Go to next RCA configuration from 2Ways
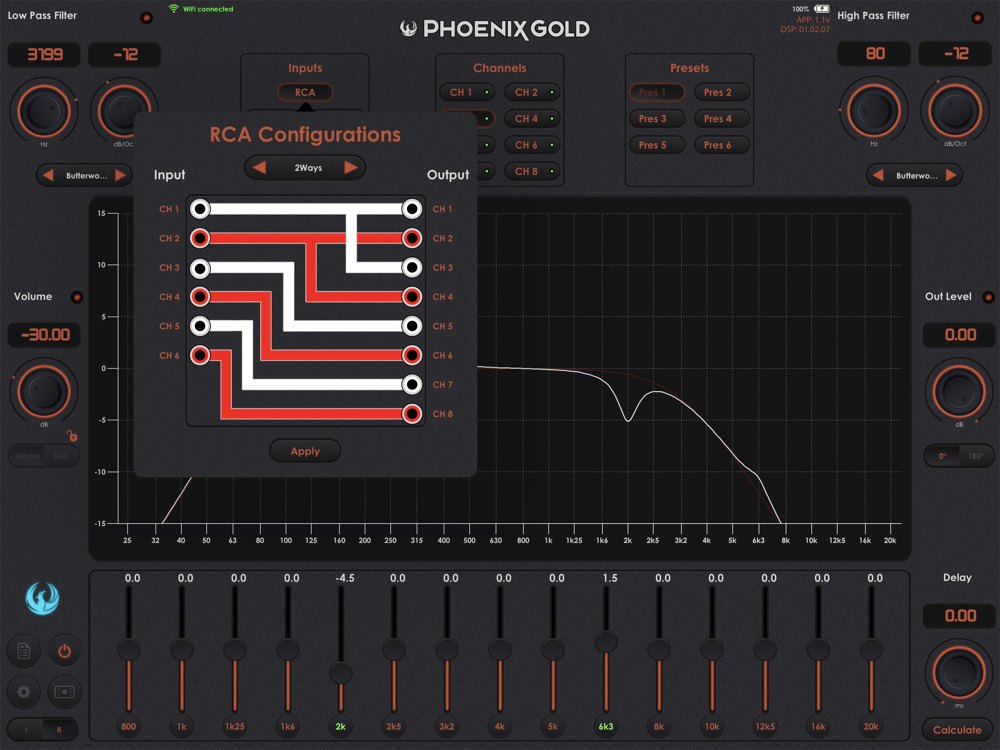The height and width of the screenshot is (750, 1000). point(351,168)
